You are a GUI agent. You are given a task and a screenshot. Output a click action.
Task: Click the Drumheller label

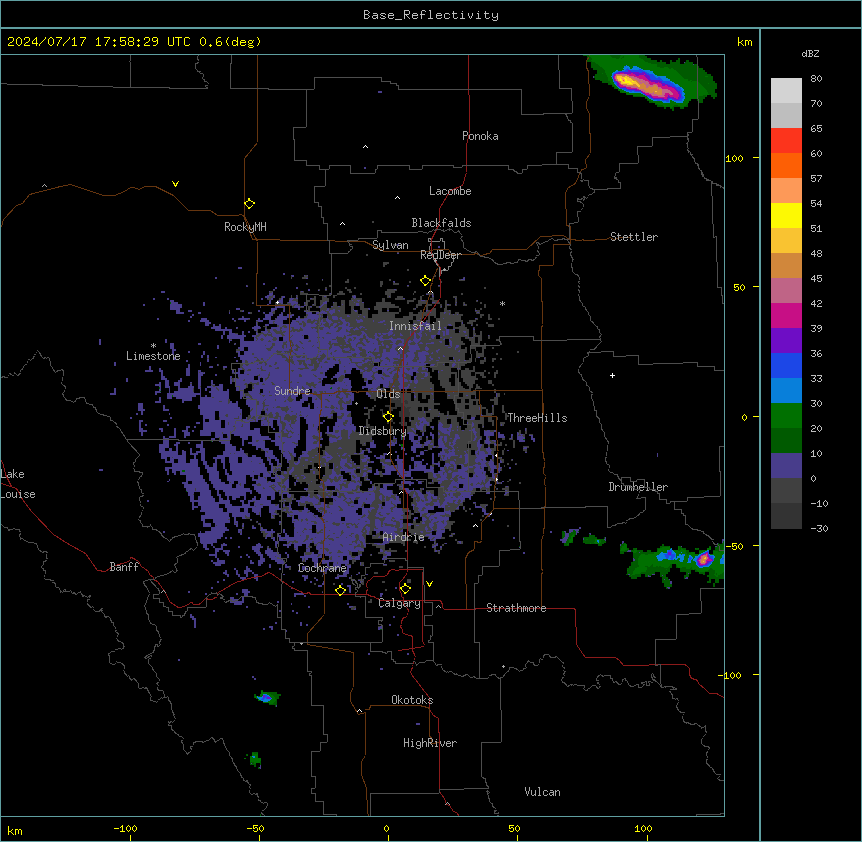638,487
